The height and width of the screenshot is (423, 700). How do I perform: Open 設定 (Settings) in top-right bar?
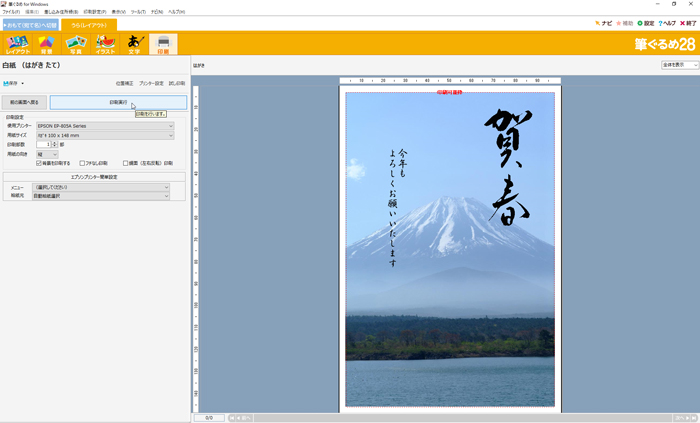(x=646, y=22)
